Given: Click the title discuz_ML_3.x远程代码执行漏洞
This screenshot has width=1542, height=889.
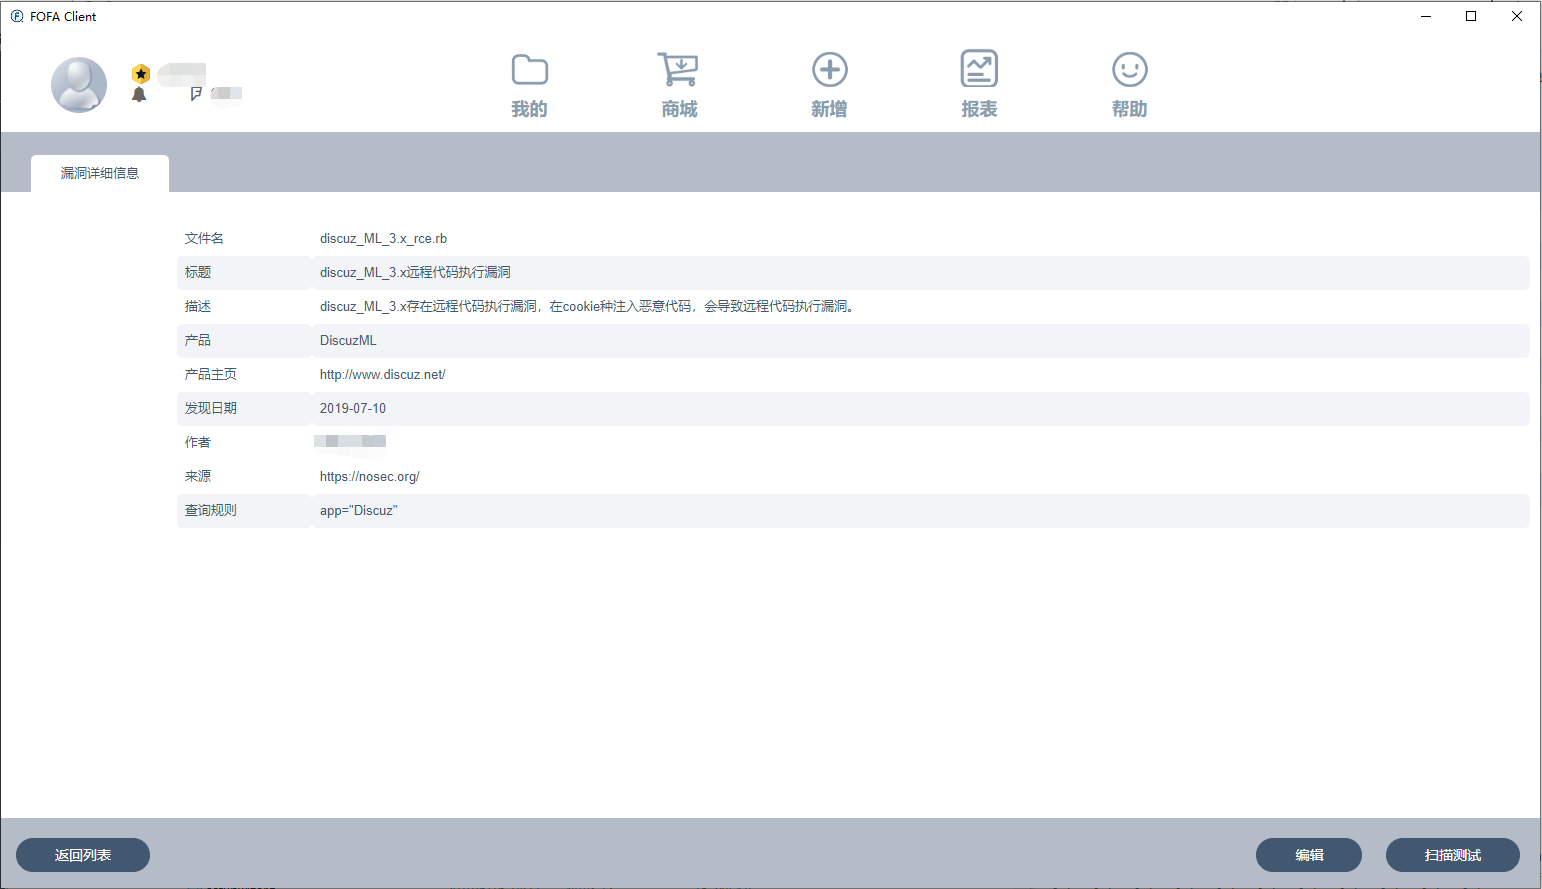Looking at the screenshot, I should 415,272.
